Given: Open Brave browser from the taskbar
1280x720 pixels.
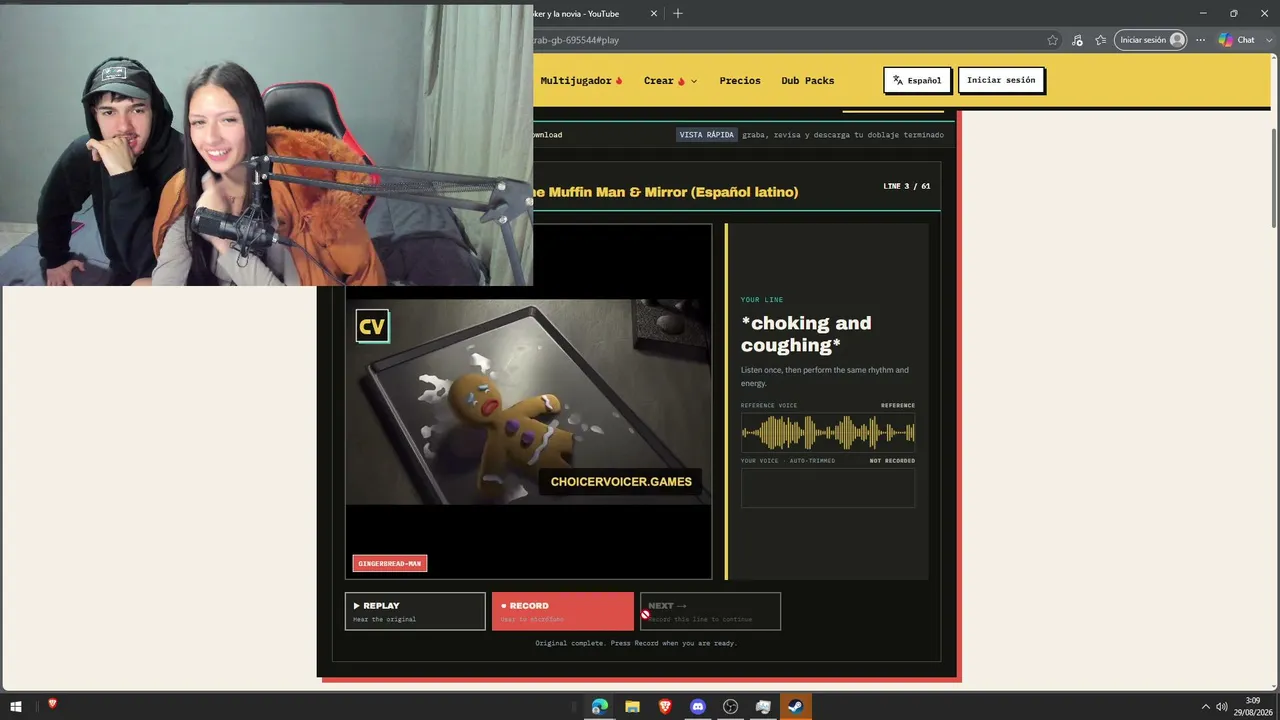Looking at the screenshot, I should point(665,707).
